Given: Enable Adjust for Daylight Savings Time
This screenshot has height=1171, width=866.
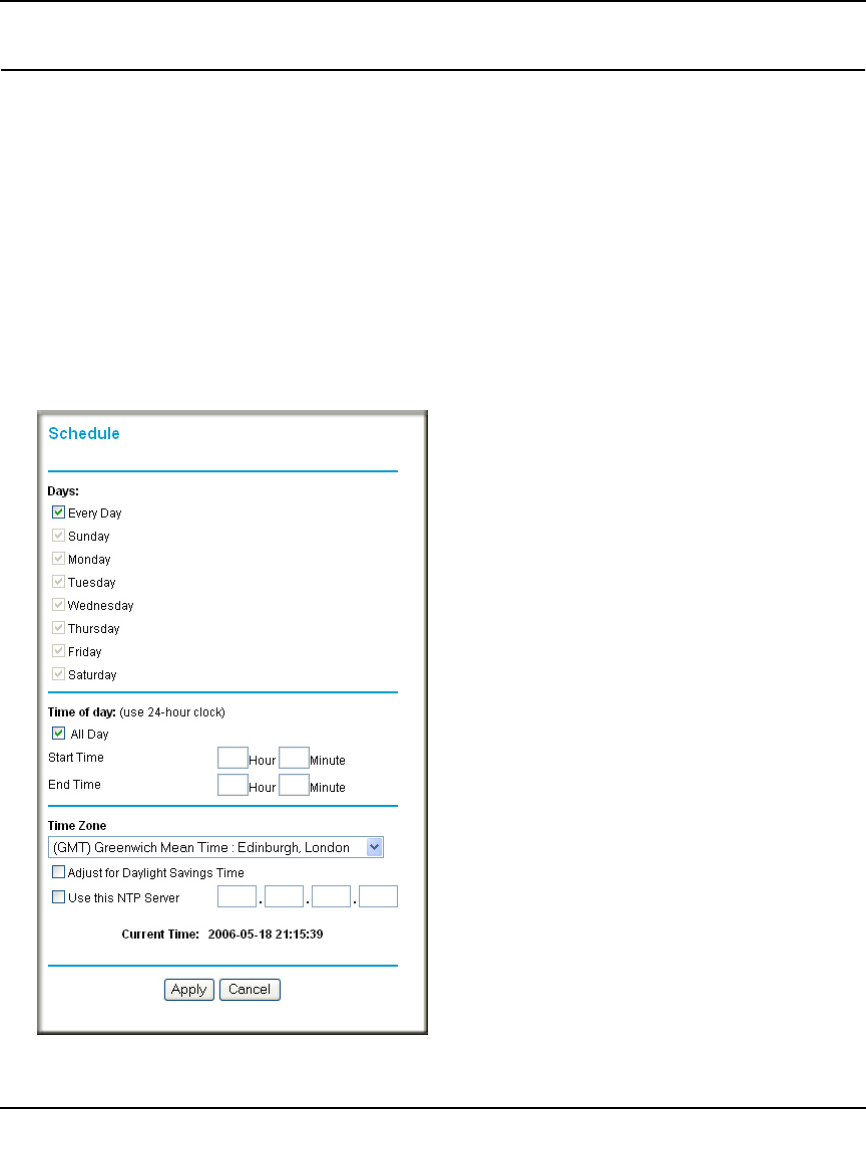Looking at the screenshot, I should [58, 872].
